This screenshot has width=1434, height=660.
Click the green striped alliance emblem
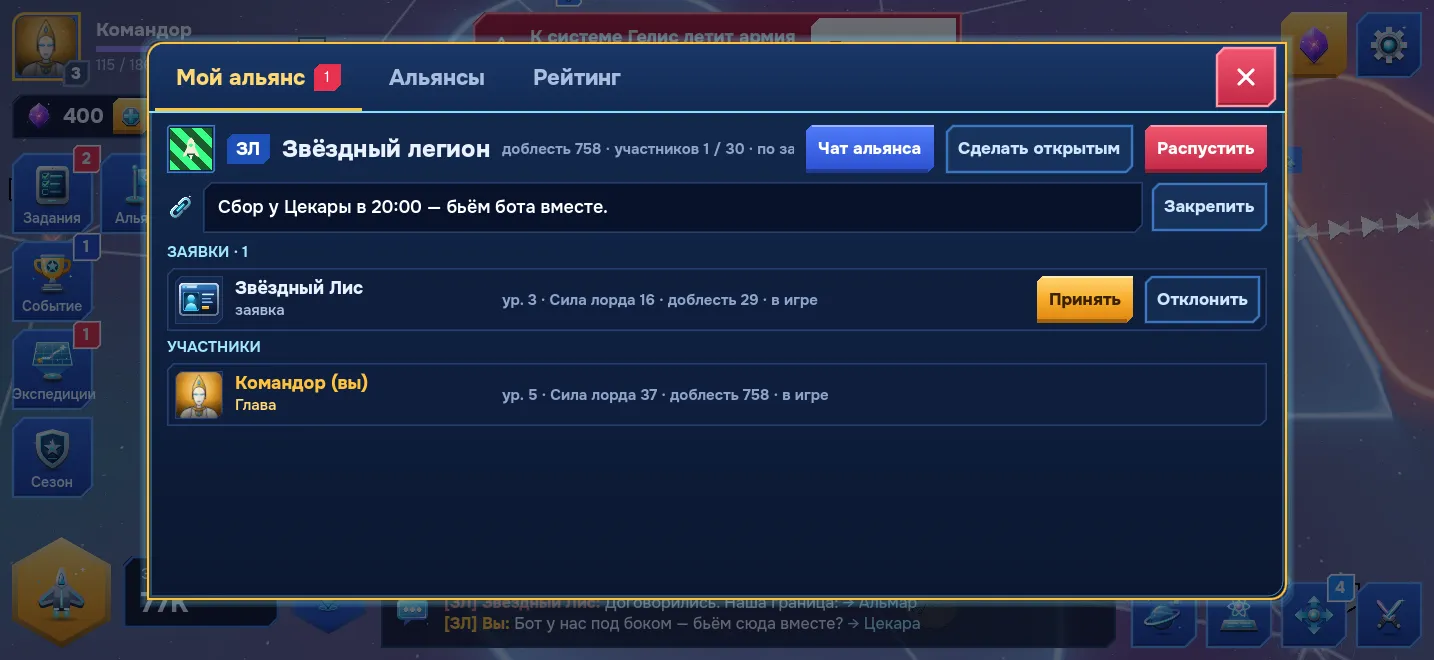[191, 149]
